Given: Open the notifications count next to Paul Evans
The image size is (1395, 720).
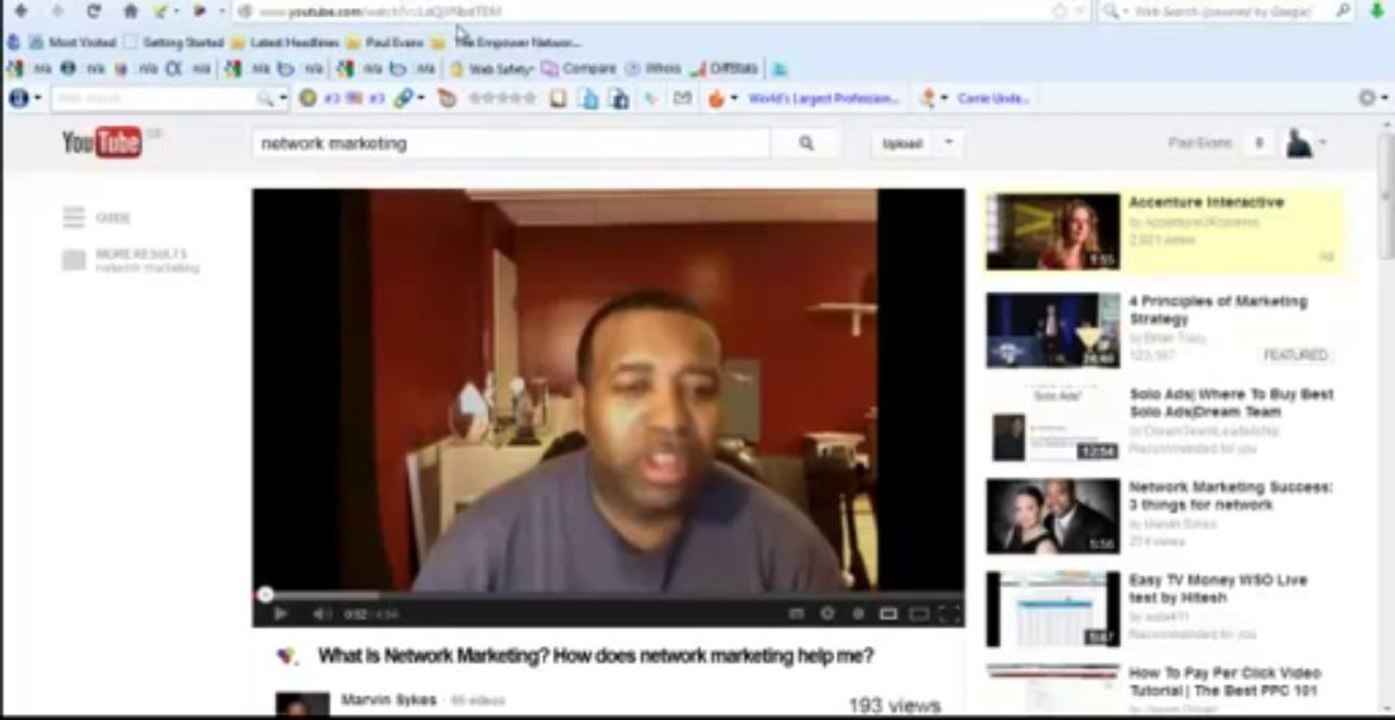Looking at the screenshot, I should click(x=1259, y=143).
